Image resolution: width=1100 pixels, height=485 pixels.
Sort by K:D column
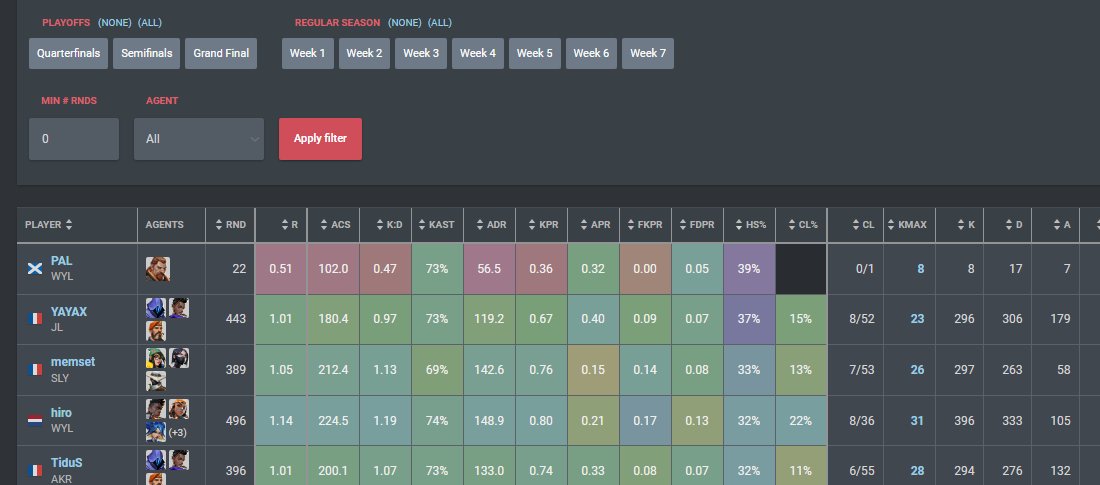[385, 225]
